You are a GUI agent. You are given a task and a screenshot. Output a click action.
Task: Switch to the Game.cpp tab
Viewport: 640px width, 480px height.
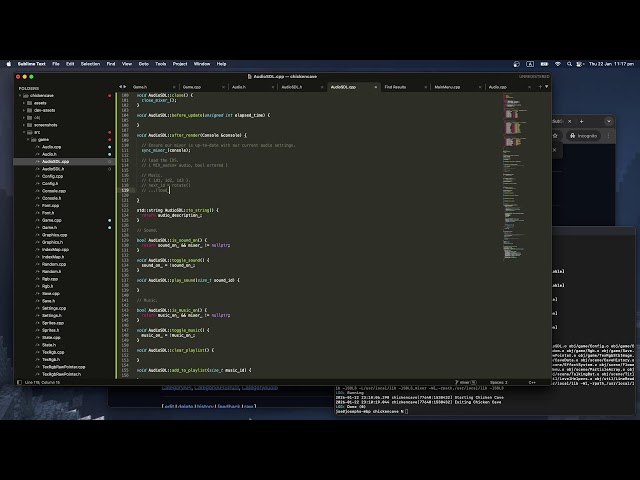192,87
